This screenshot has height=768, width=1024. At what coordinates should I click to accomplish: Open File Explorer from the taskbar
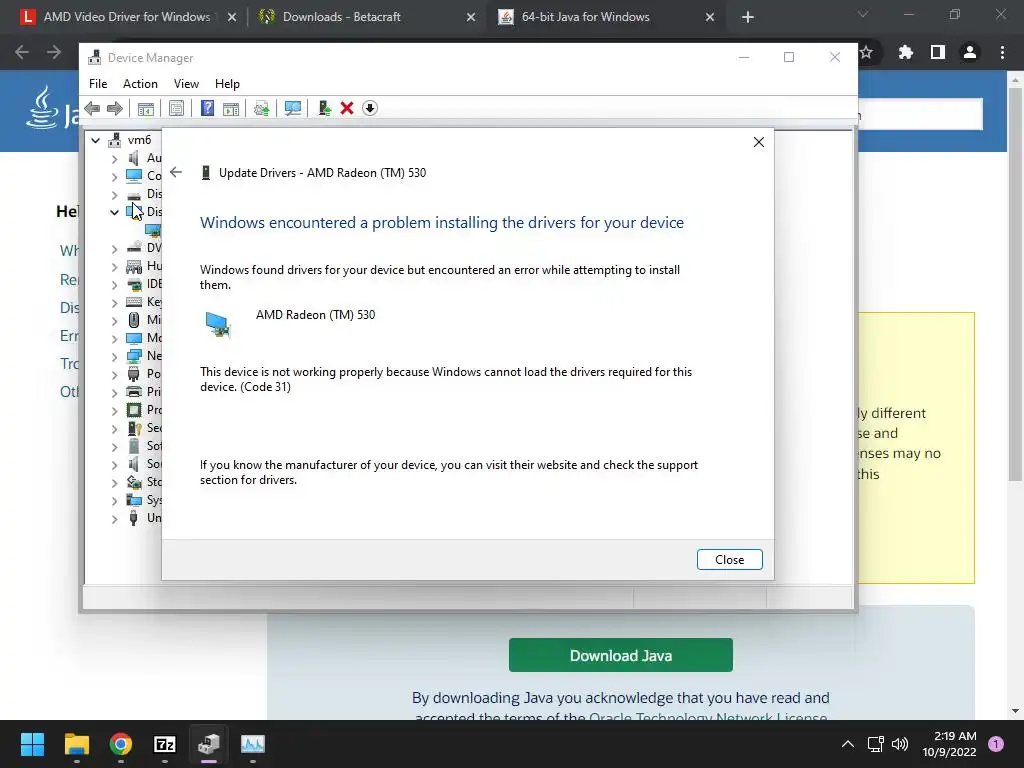click(76, 744)
